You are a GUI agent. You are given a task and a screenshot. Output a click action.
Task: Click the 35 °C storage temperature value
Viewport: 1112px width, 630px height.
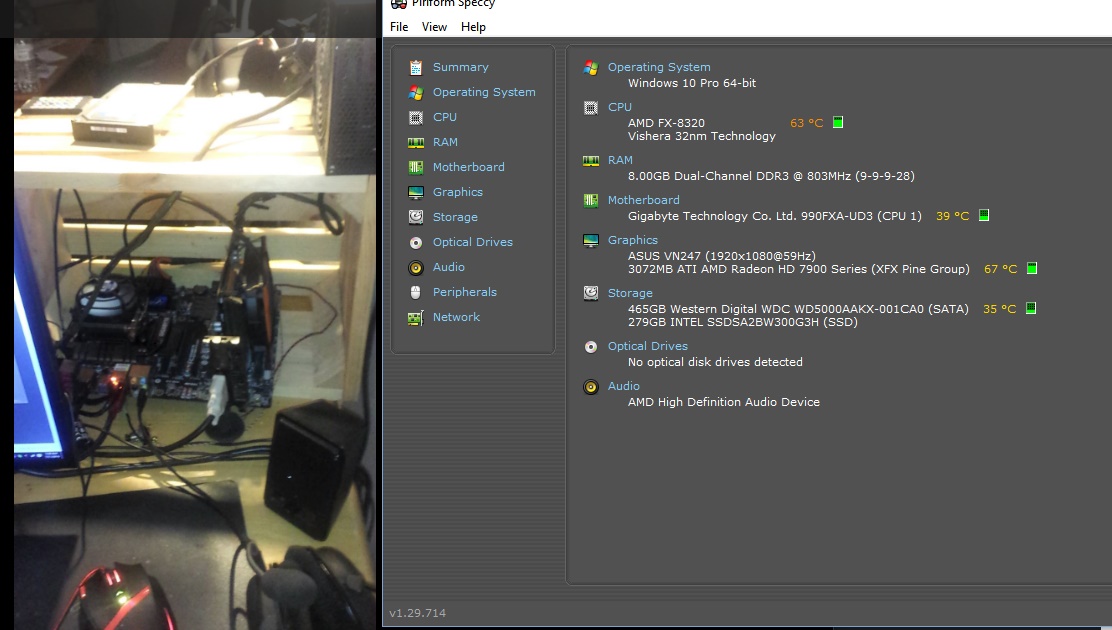tap(1000, 309)
